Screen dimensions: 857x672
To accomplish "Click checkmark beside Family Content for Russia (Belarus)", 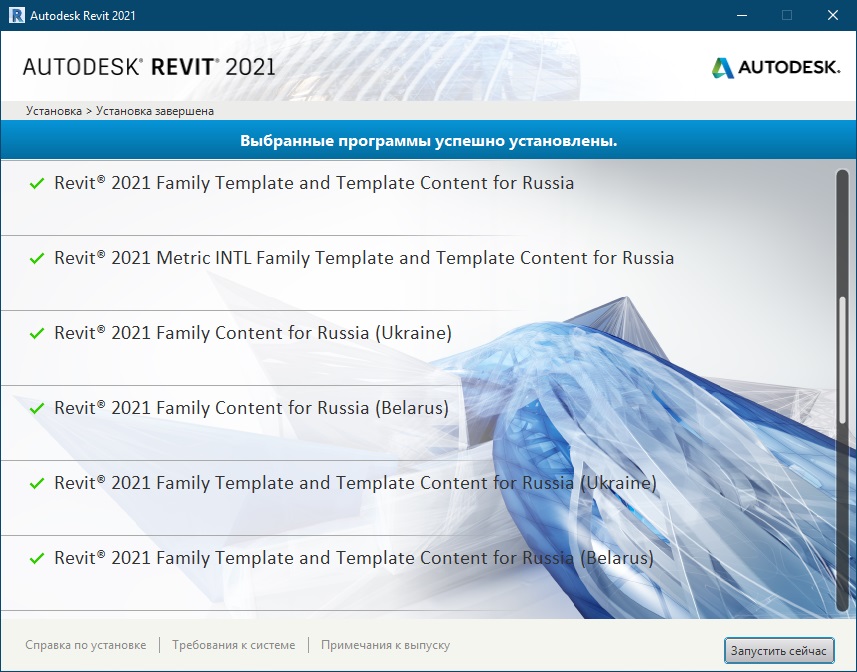I will point(37,409).
